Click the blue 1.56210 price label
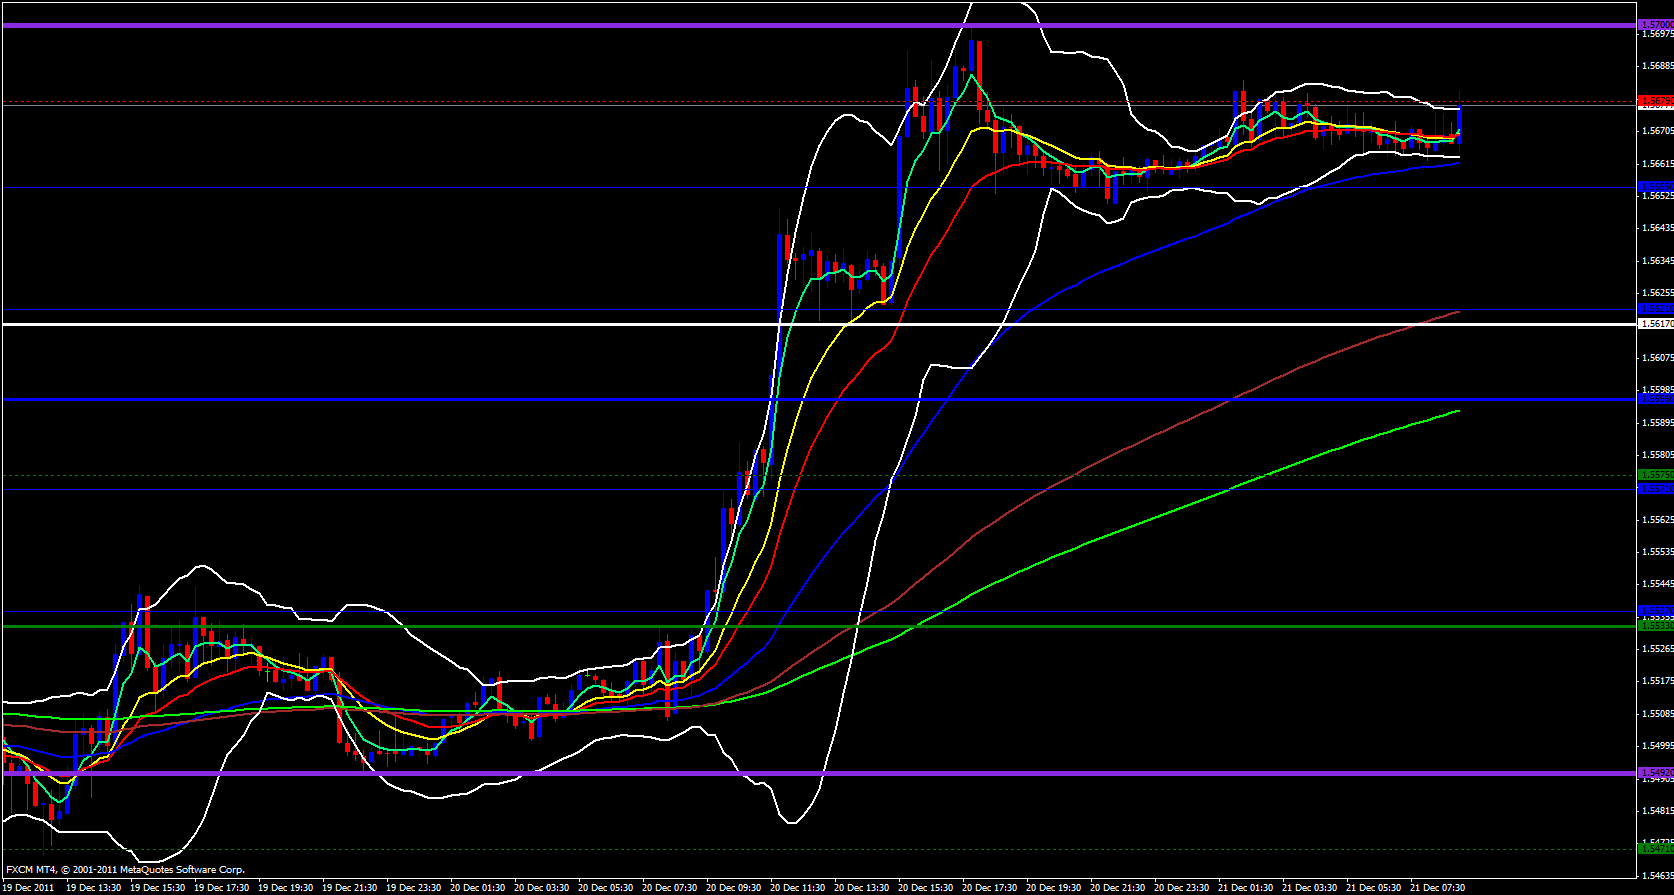This screenshot has width=1674, height=895. coord(1655,309)
